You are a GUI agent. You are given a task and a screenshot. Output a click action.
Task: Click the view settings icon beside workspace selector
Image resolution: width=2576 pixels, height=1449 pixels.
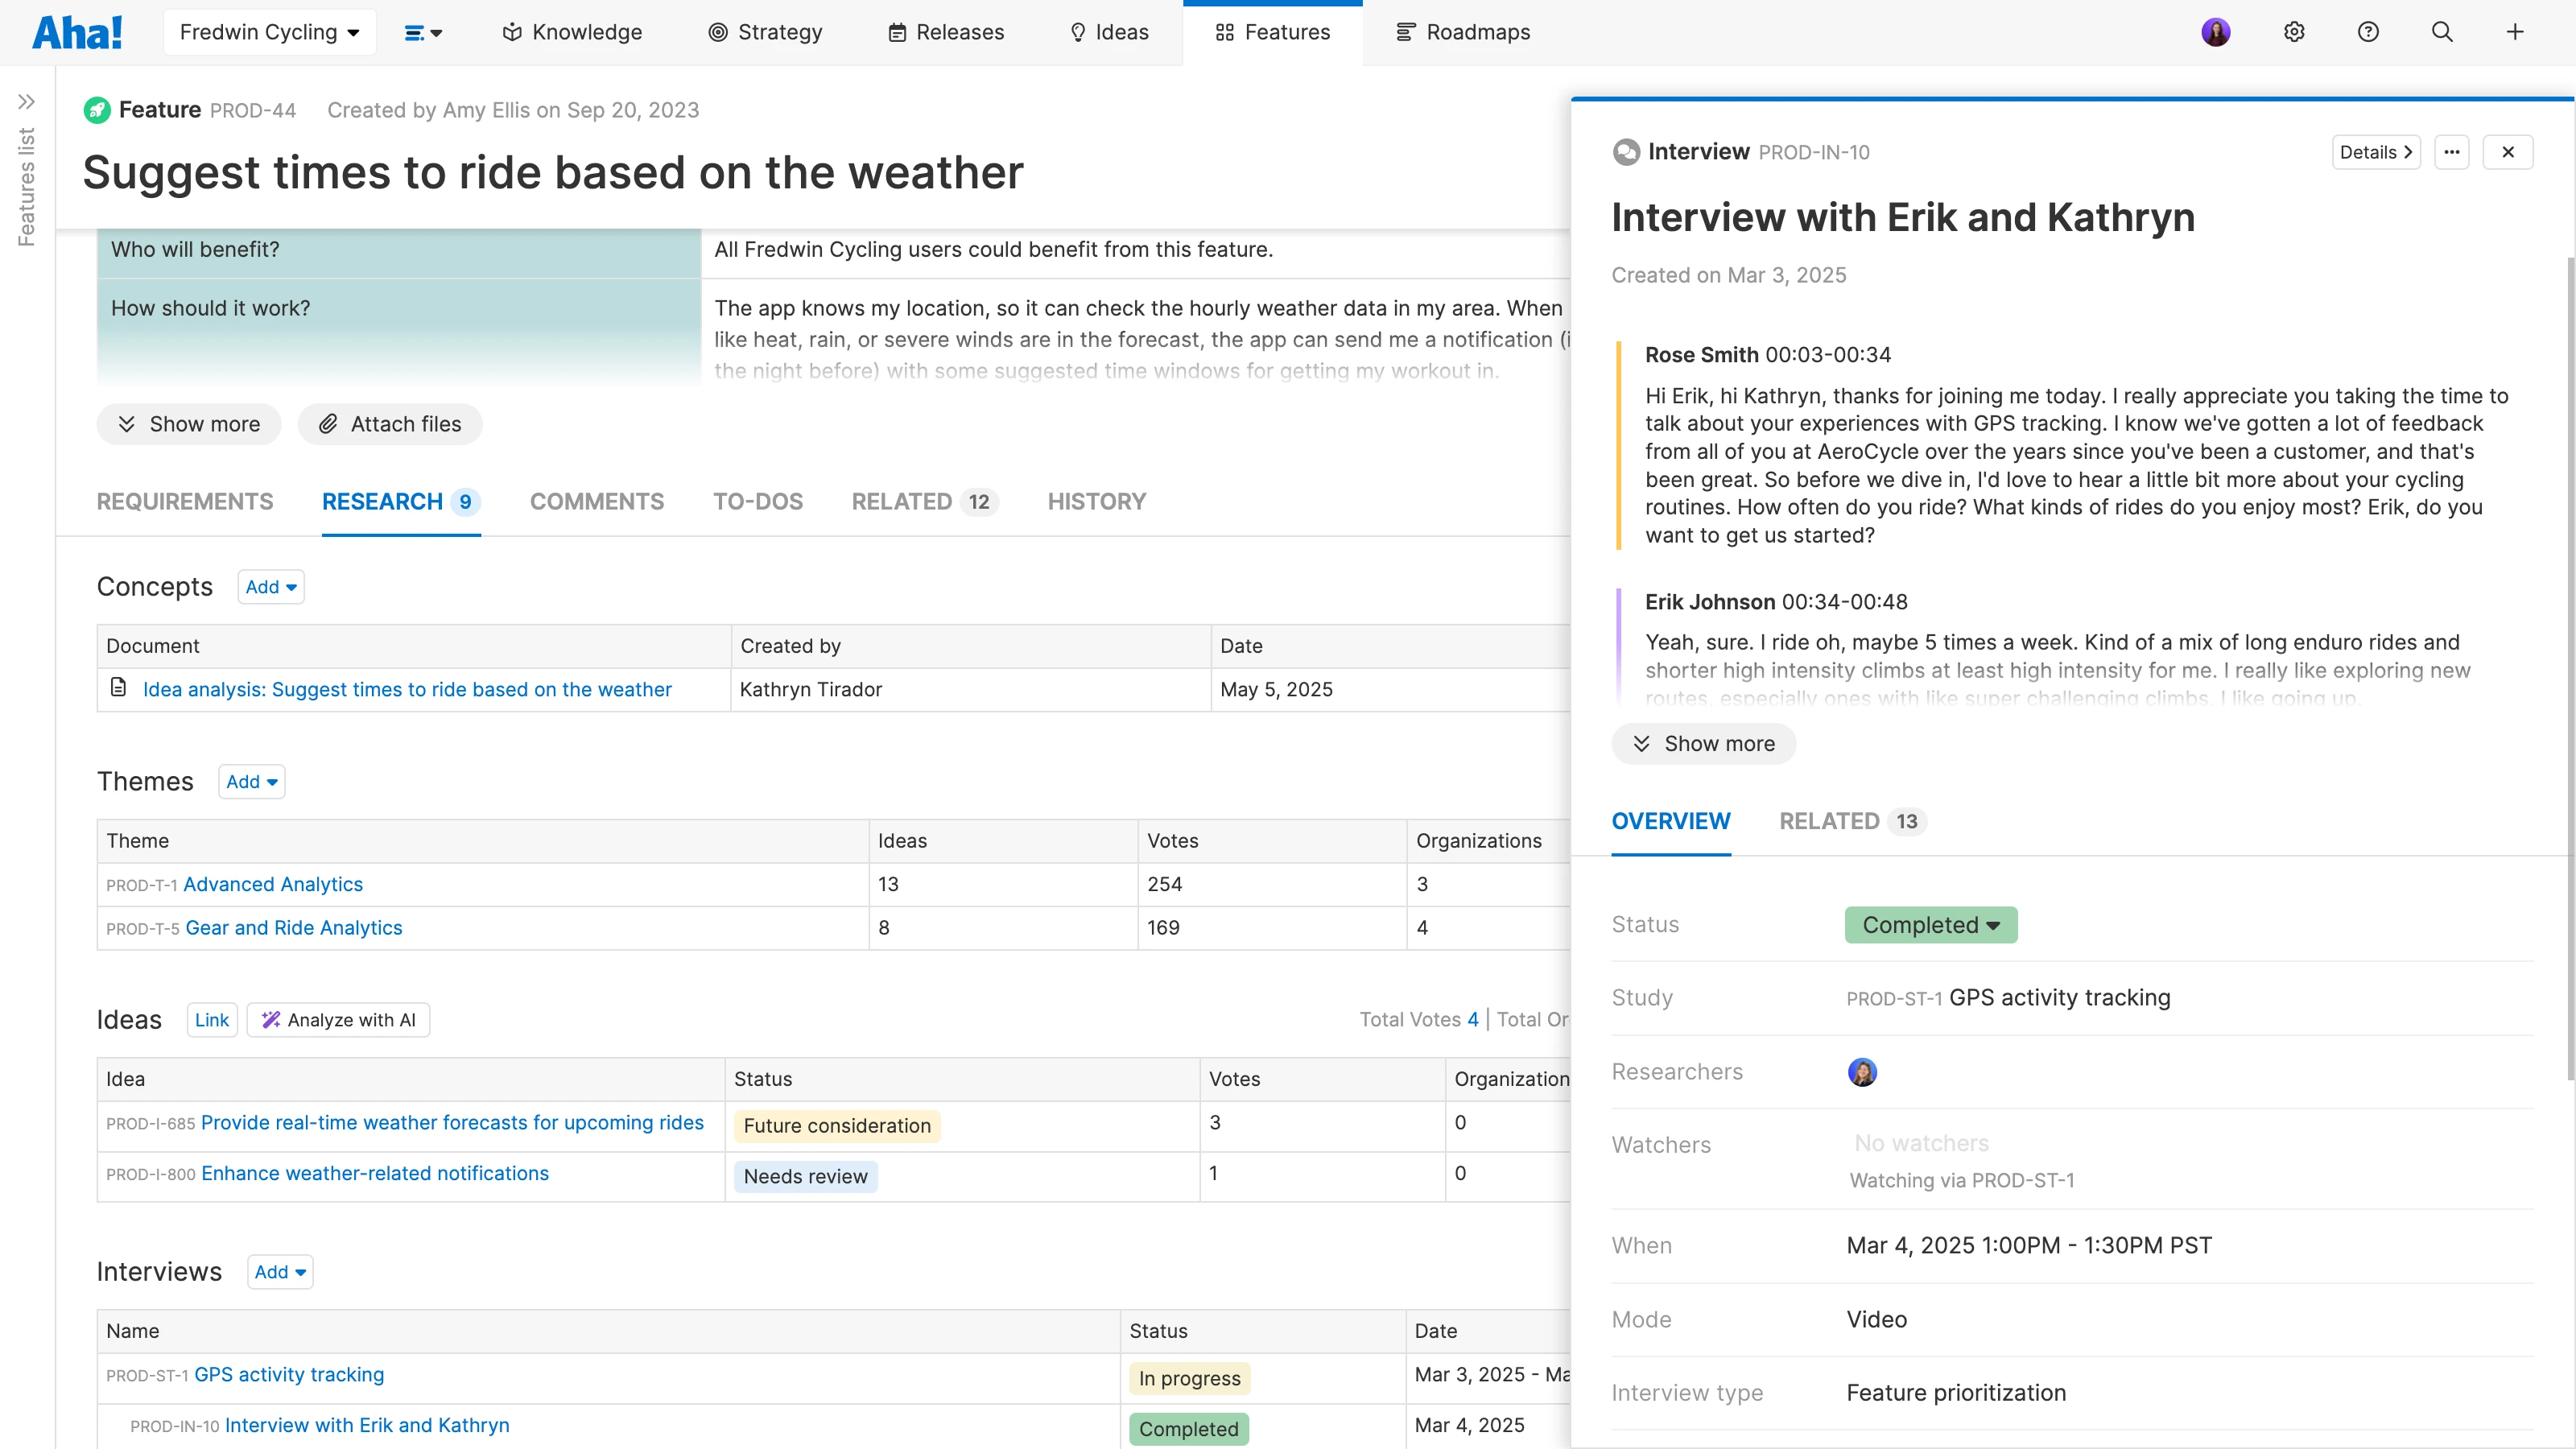pos(424,32)
